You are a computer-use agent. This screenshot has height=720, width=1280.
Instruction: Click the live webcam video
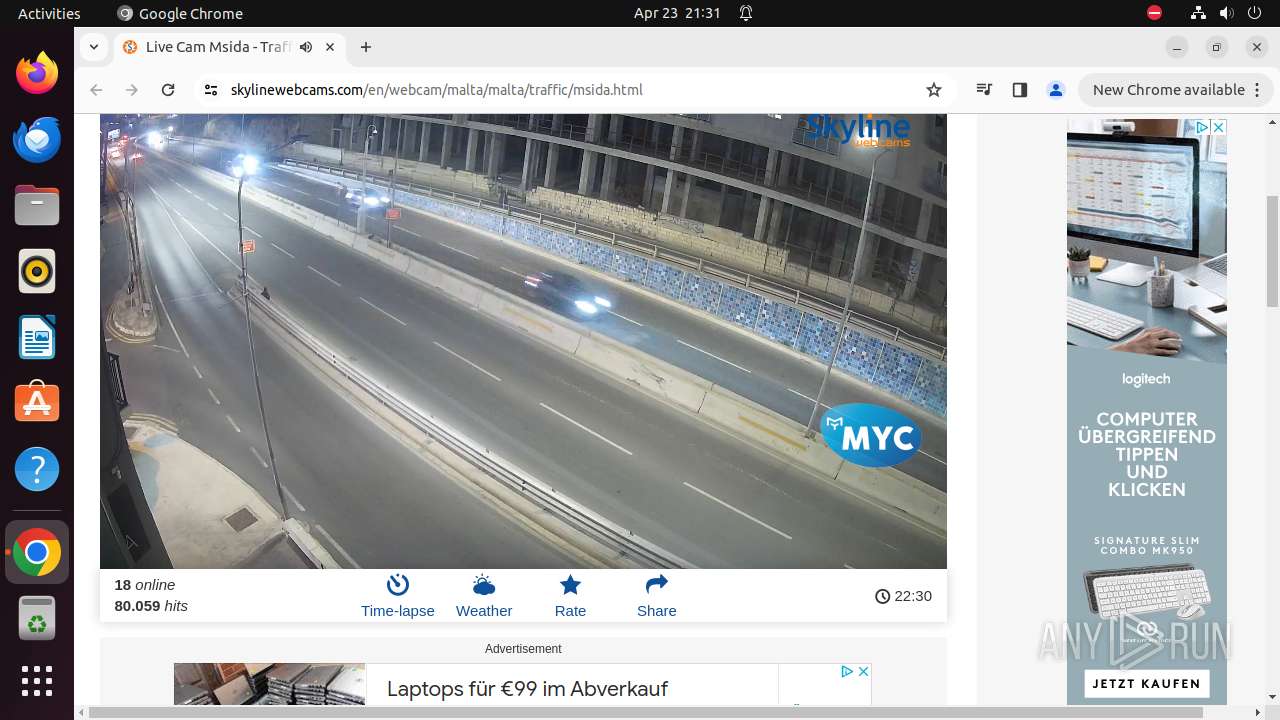pyautogui.click(x=523, y=341)
